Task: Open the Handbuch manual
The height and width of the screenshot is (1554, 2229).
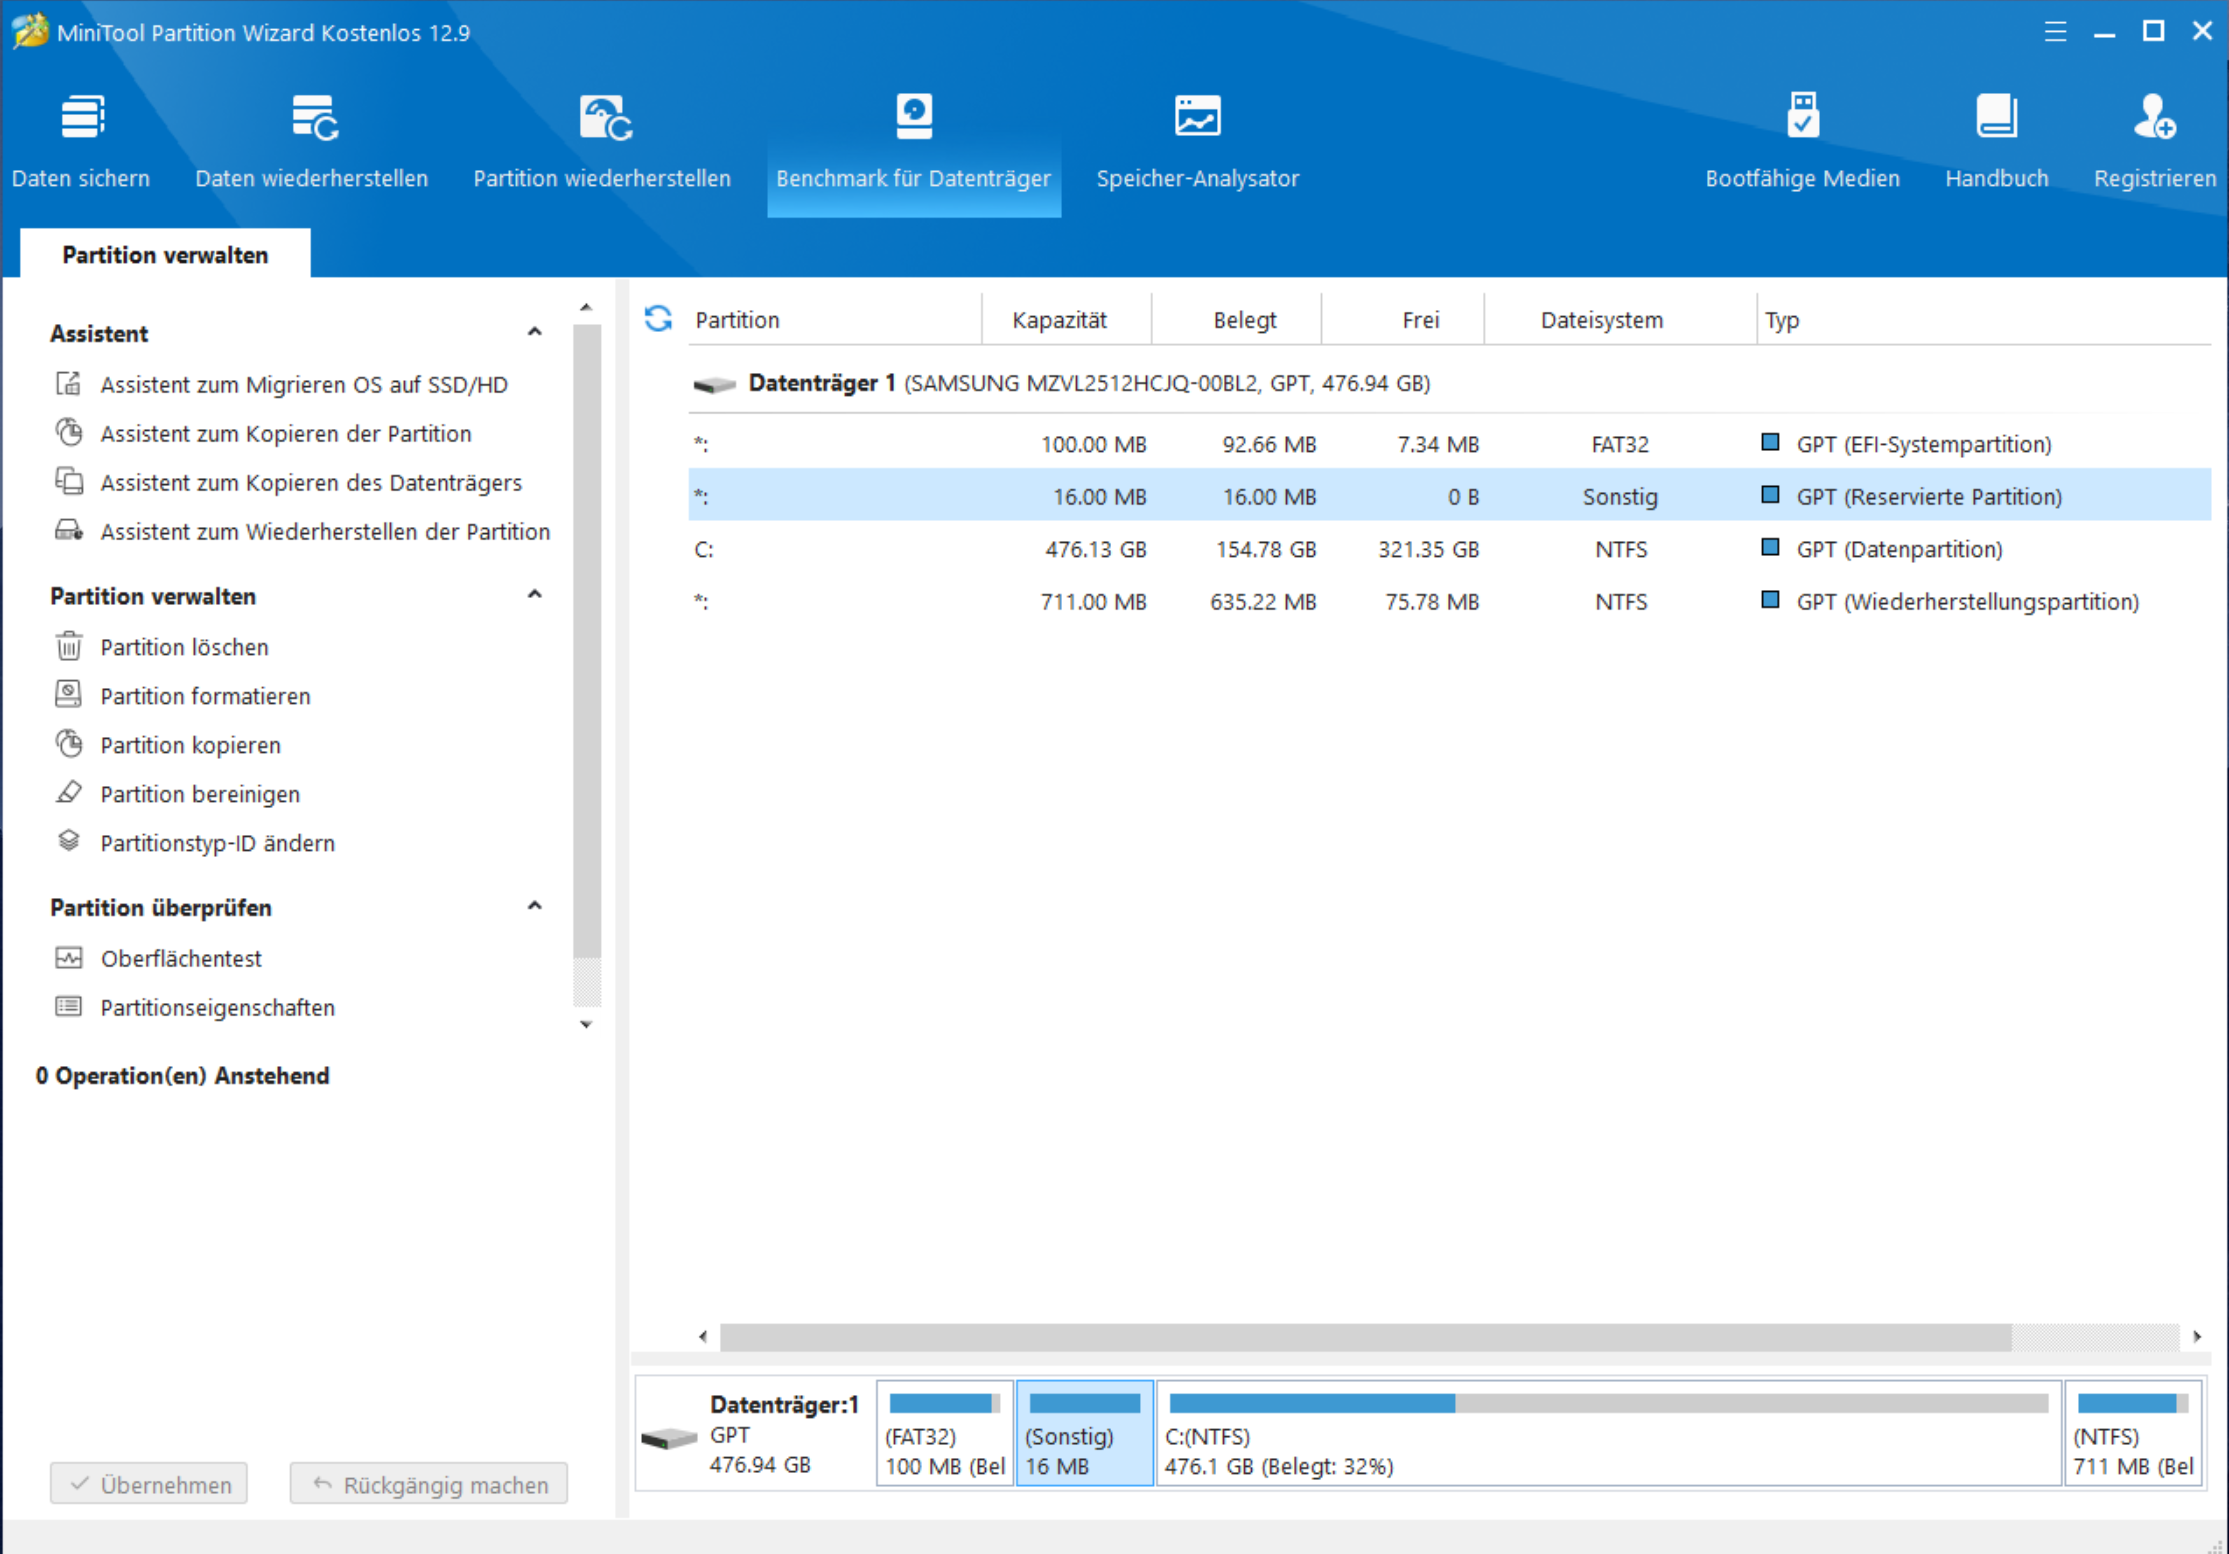Action: (1996, 140)
